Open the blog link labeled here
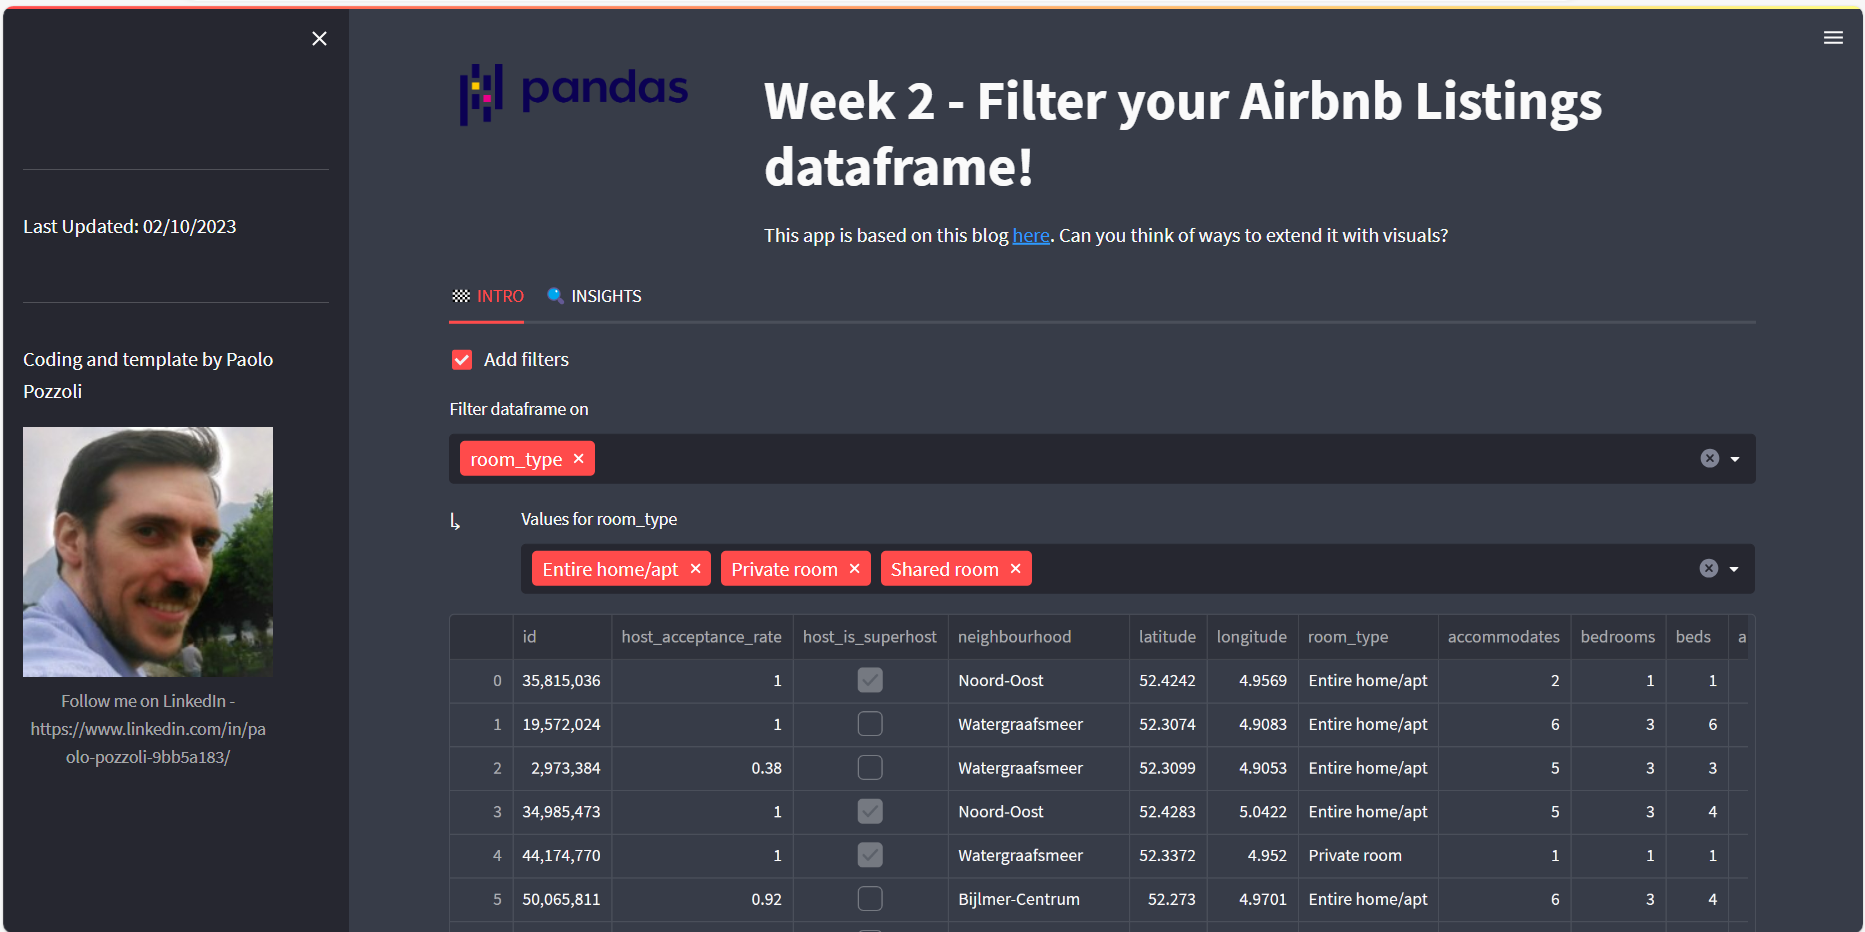This screenshot has height=932, width=1865. point(1030,235)
